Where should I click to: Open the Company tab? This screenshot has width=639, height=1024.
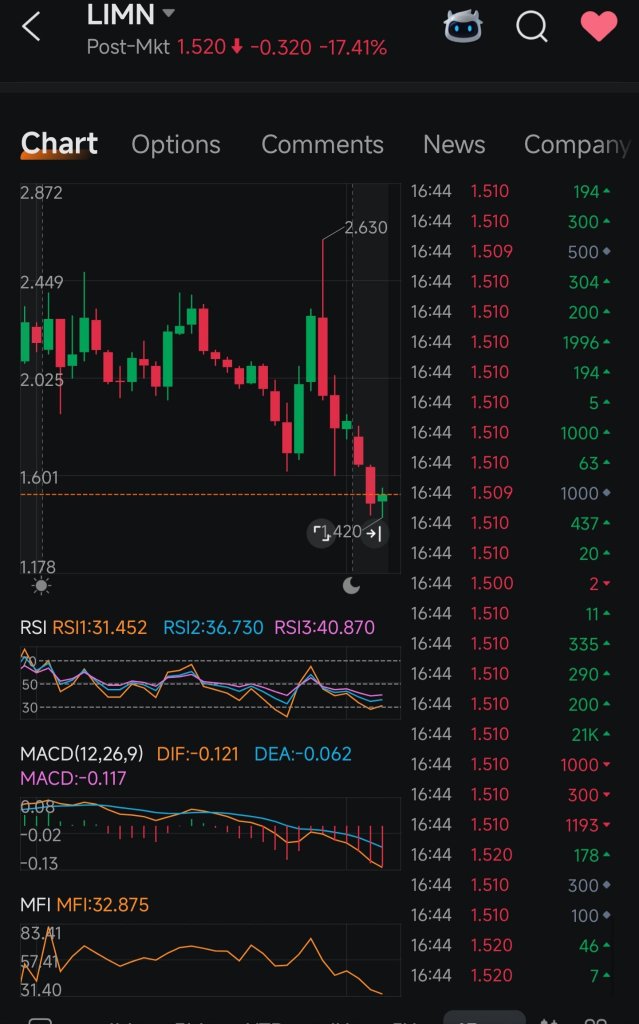pyautogui.click(x=577, y=145)
